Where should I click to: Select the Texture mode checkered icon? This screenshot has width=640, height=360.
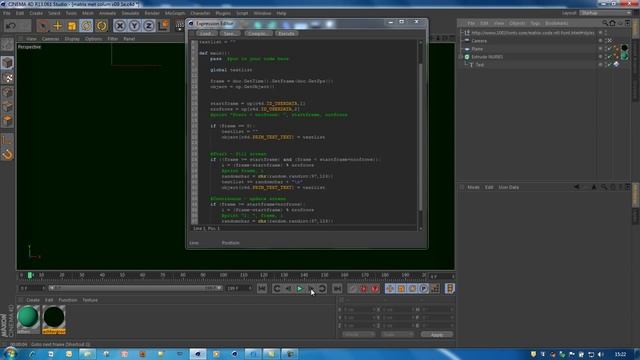(7, 78)
